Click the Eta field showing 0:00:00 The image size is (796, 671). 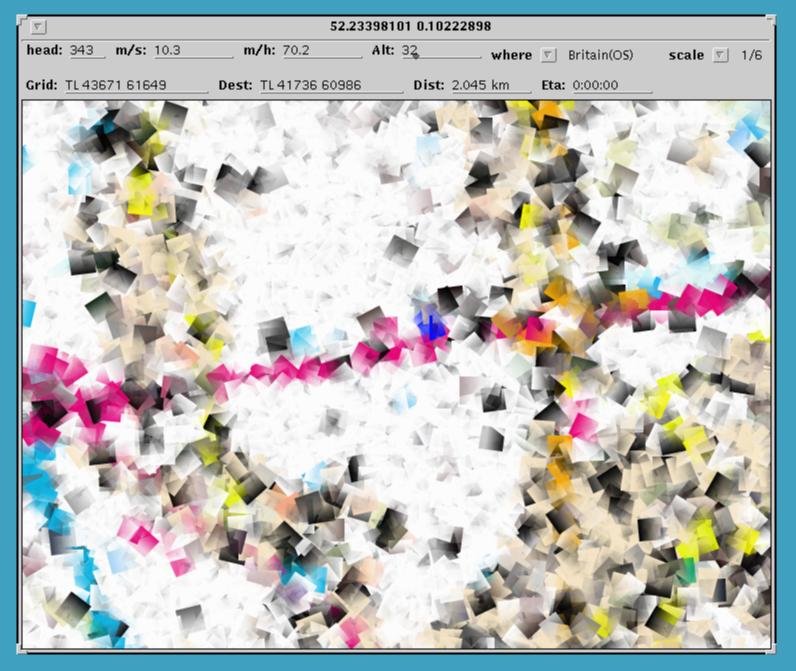click(612, 85)
